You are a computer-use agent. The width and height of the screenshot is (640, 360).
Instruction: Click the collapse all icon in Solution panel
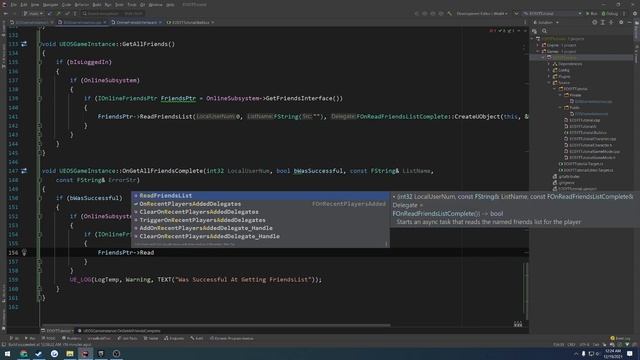pyautogui.click(x=611, y=22)
